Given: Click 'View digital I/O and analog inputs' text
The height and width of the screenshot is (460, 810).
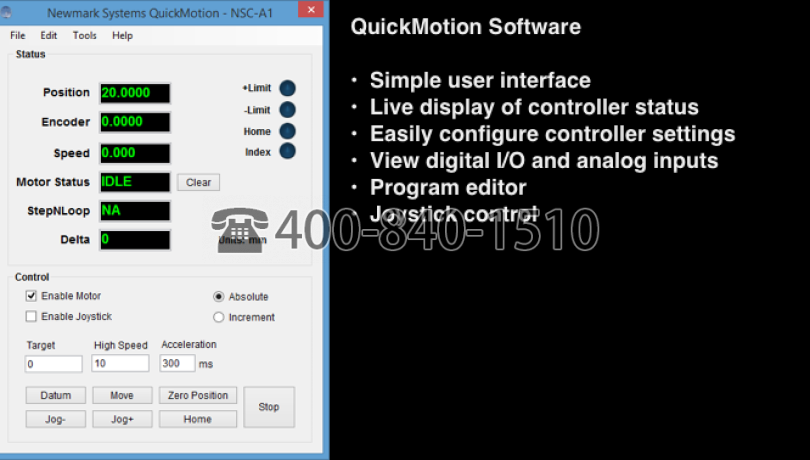Looking at the screenshot, I should pos(544,161).
